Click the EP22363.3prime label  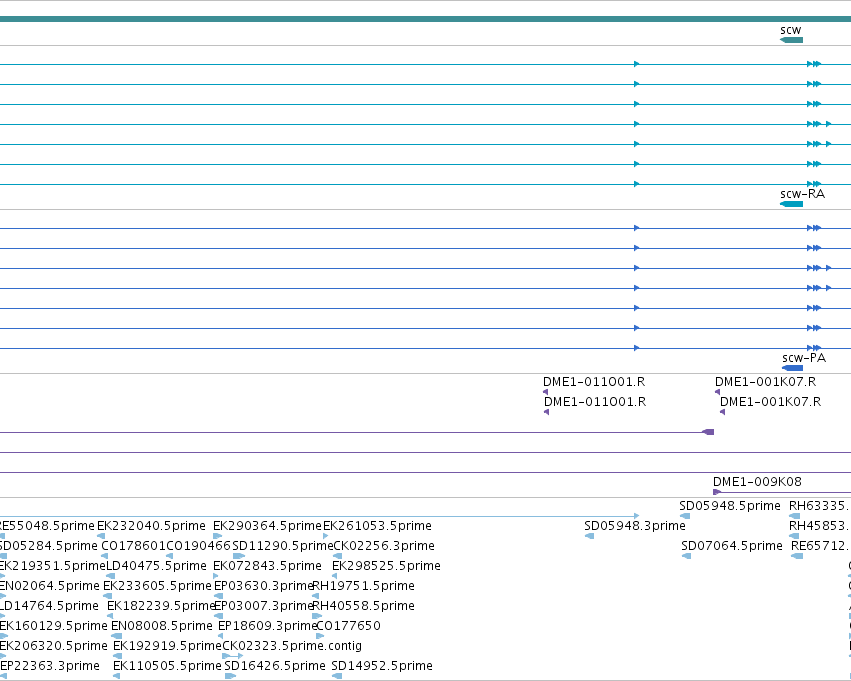click(x=50, y=666)
